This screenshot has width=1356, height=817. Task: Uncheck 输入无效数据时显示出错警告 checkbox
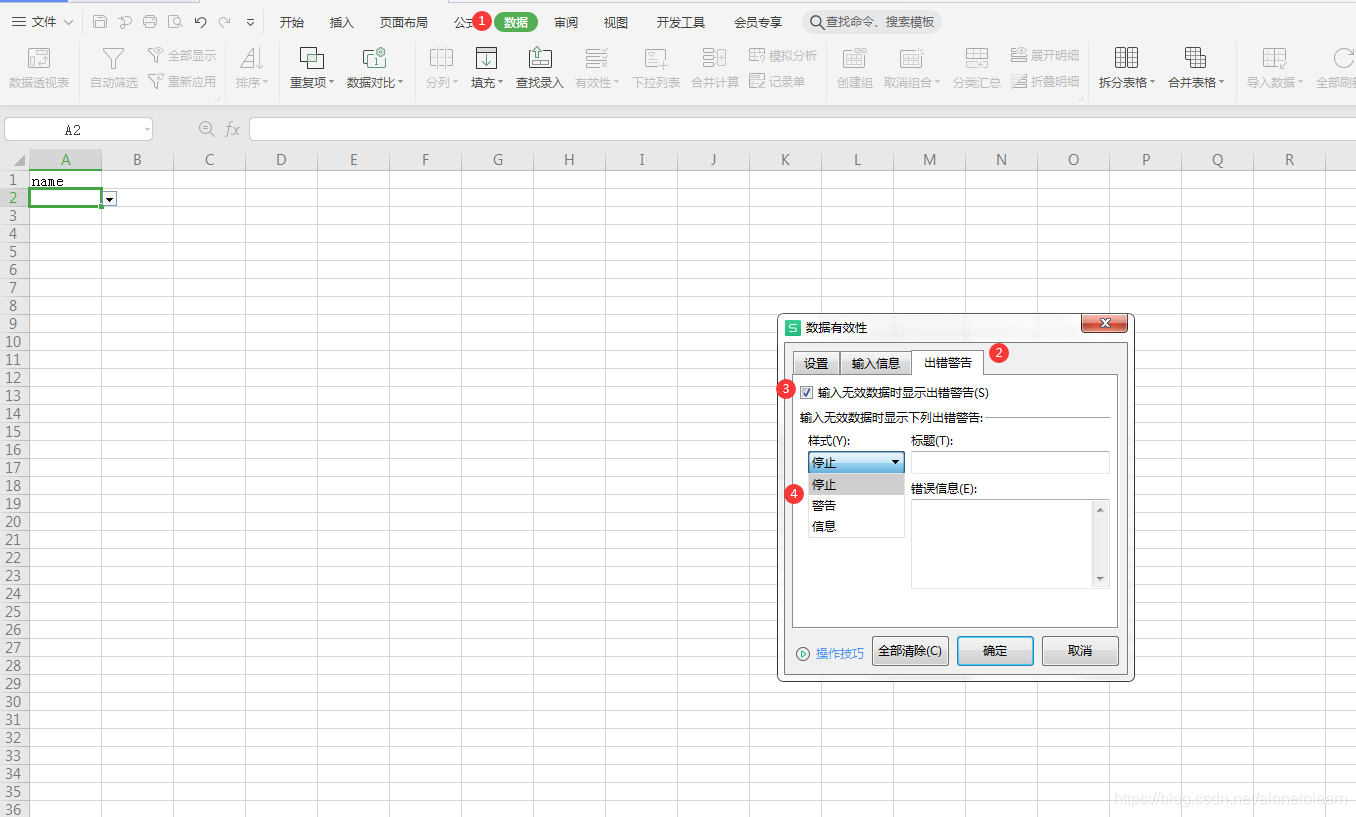point(807,393)
